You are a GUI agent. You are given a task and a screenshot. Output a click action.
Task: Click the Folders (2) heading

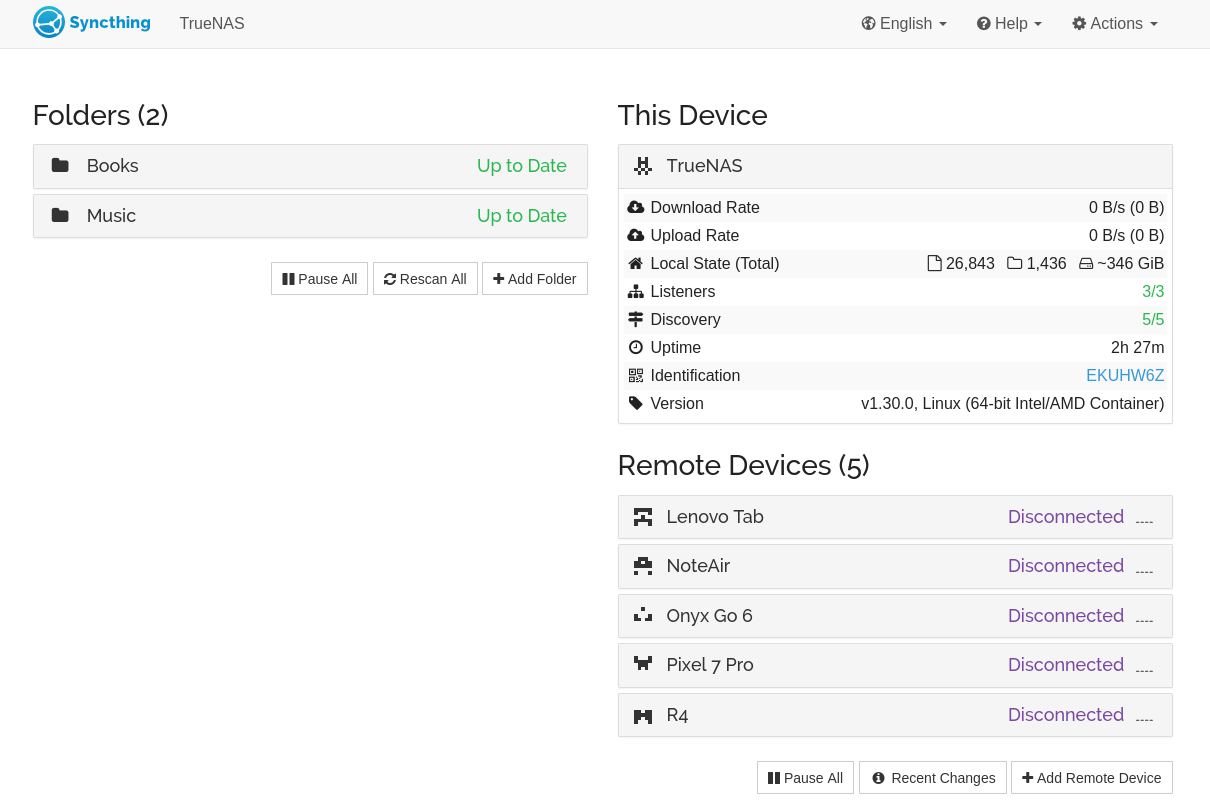(101, 116)
